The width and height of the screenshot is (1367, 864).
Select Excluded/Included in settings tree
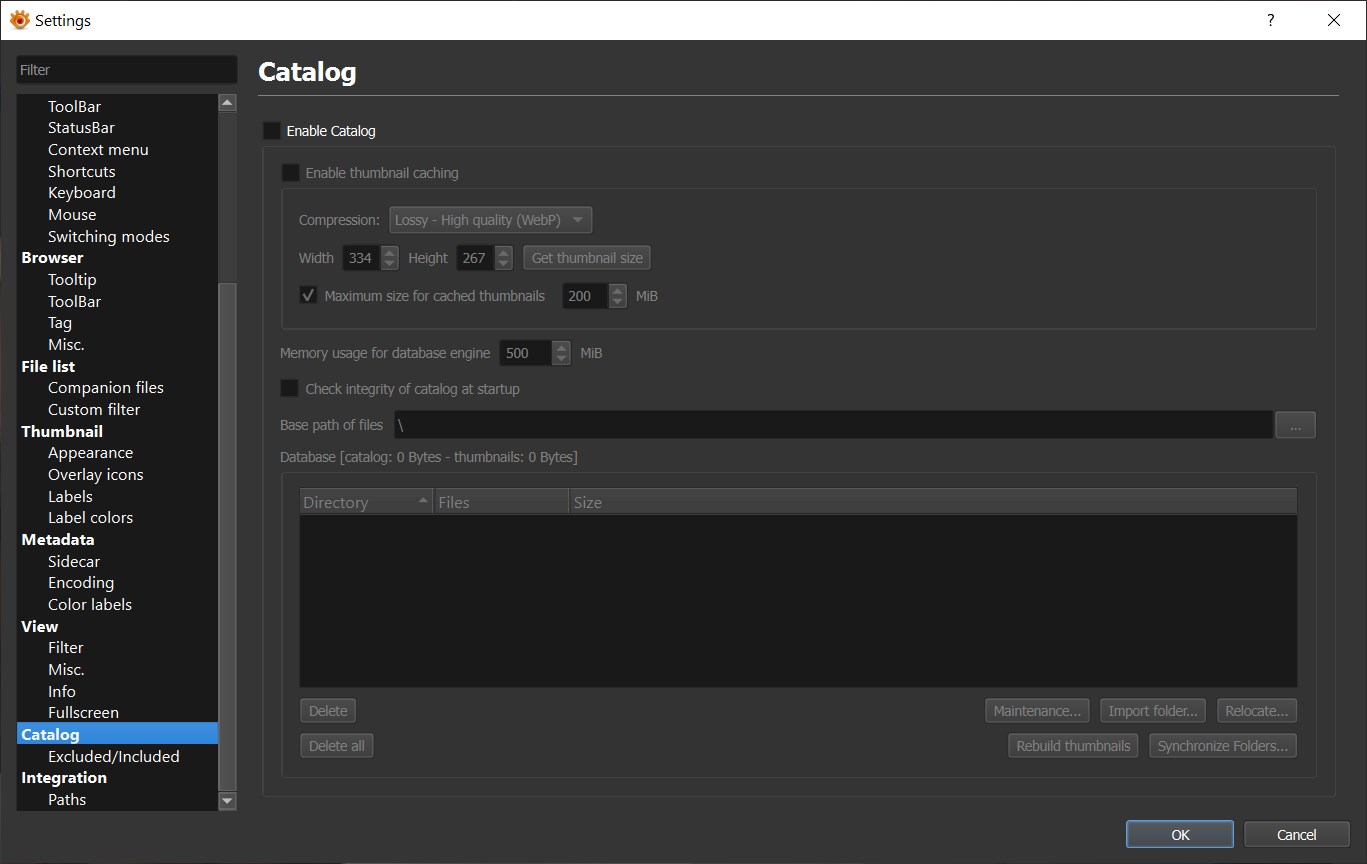pyautogui.click(x=113, y=757)
